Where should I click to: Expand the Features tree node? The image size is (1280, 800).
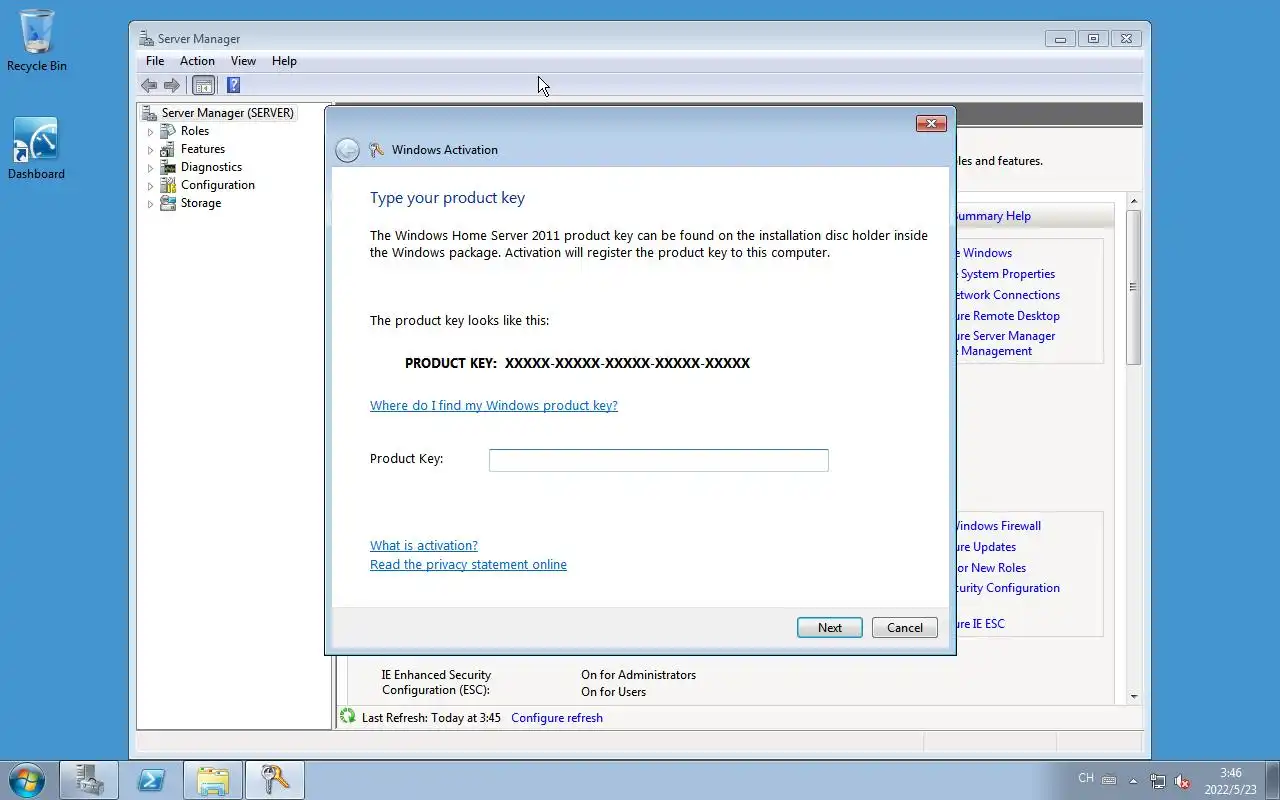150,150
